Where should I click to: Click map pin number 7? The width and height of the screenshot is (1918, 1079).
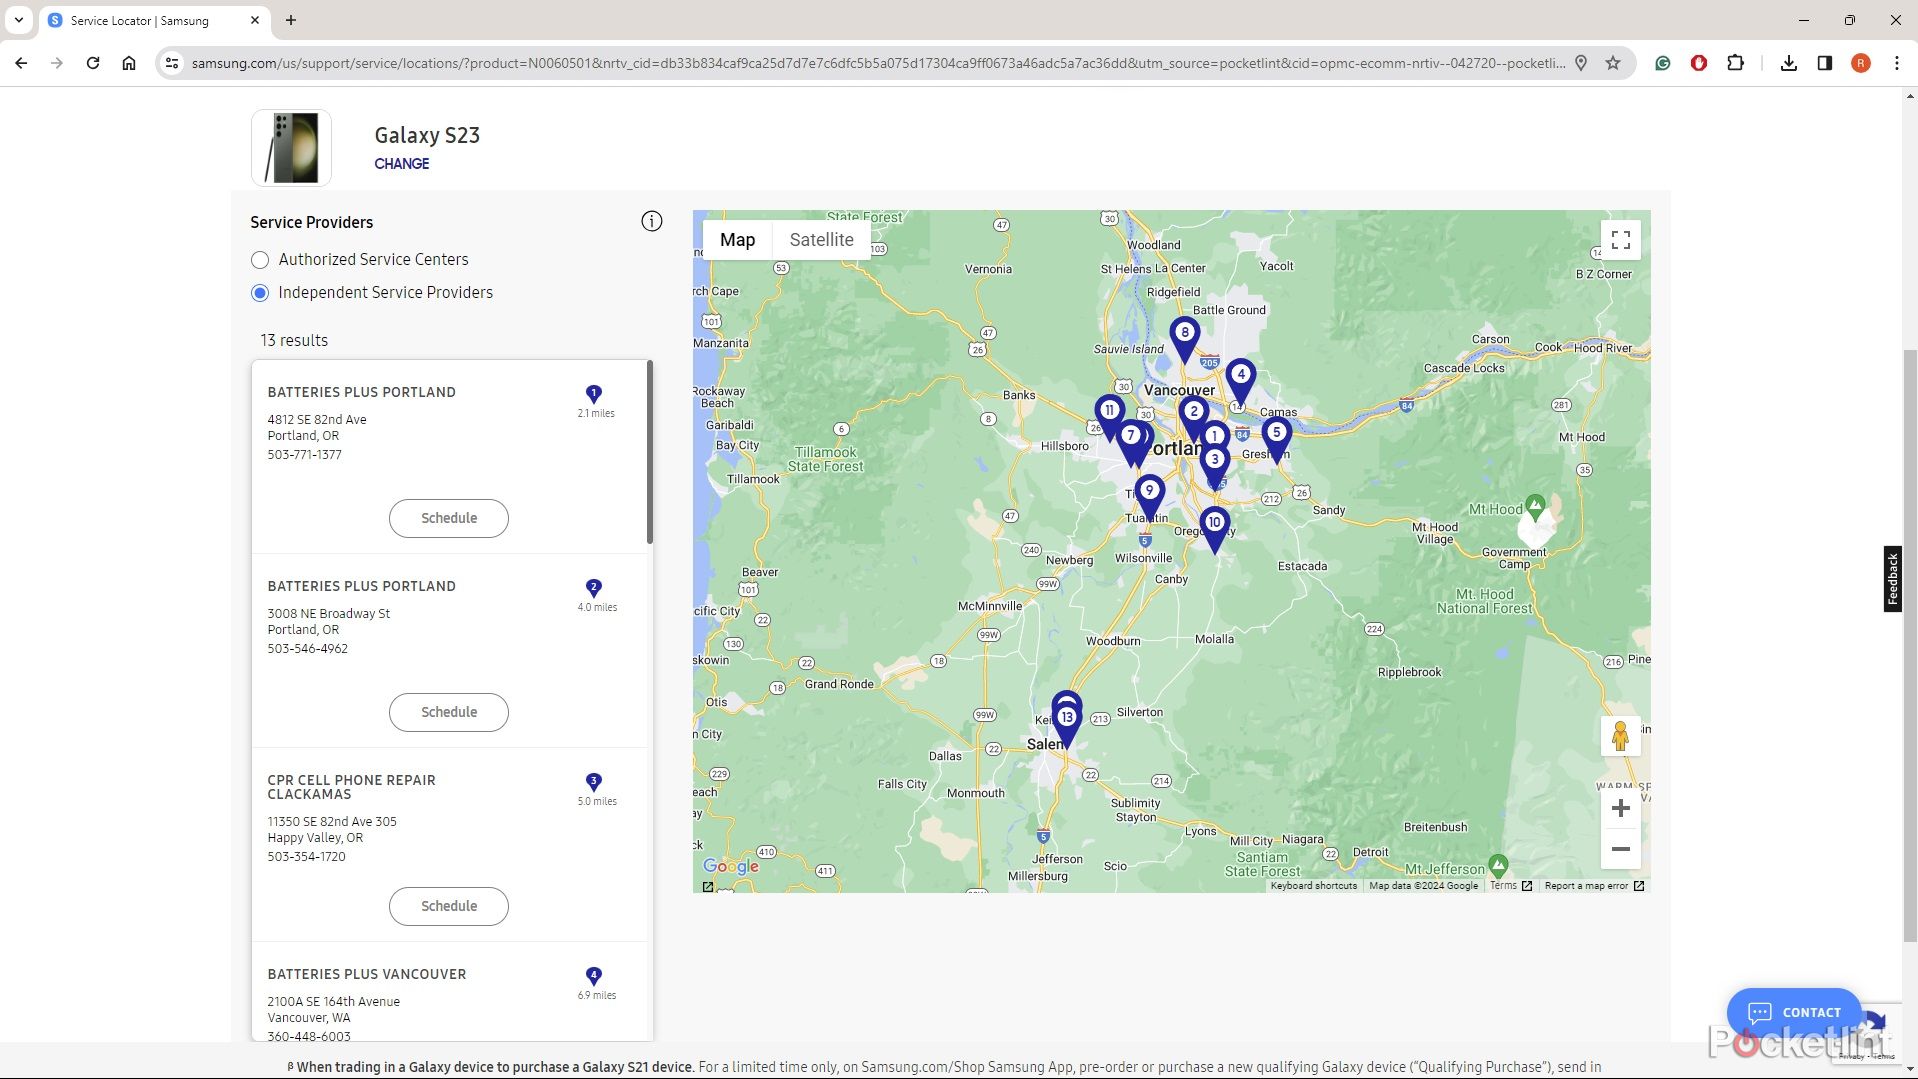click(x=1130, y=441)
